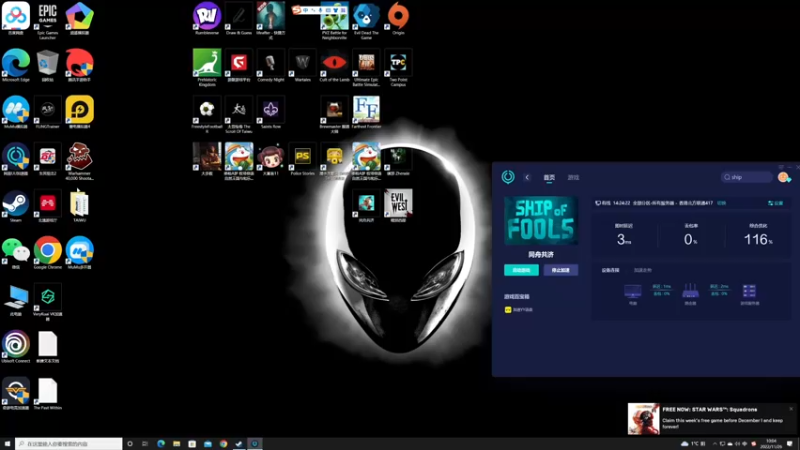Open the yellow LDPlayer emulator desktop icon
This screenshot has height=450, width=800.
(80, 113)
